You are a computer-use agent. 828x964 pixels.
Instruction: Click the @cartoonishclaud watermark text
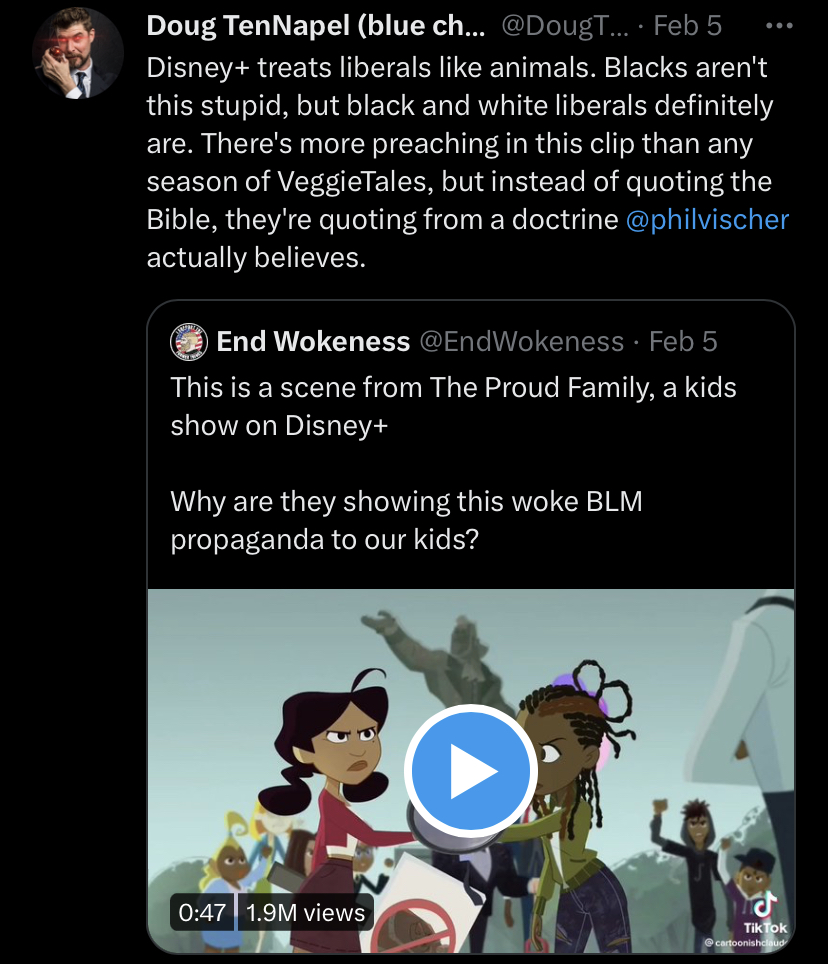[744, 942]
